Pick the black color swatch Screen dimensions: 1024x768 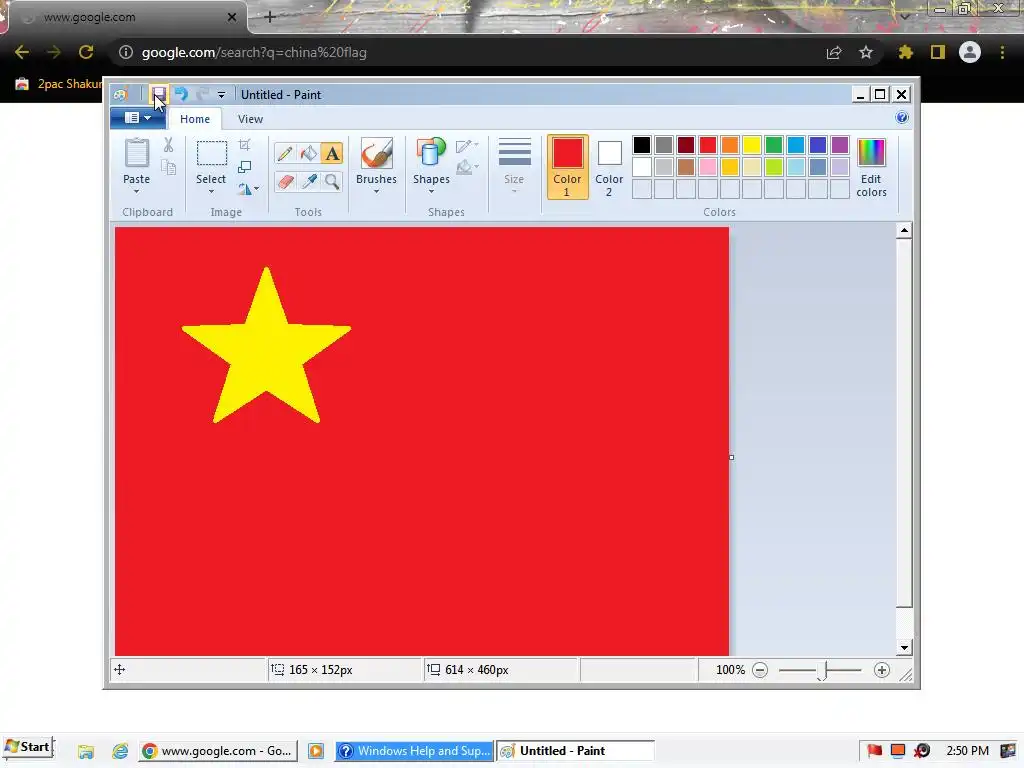tap(642, 144)
